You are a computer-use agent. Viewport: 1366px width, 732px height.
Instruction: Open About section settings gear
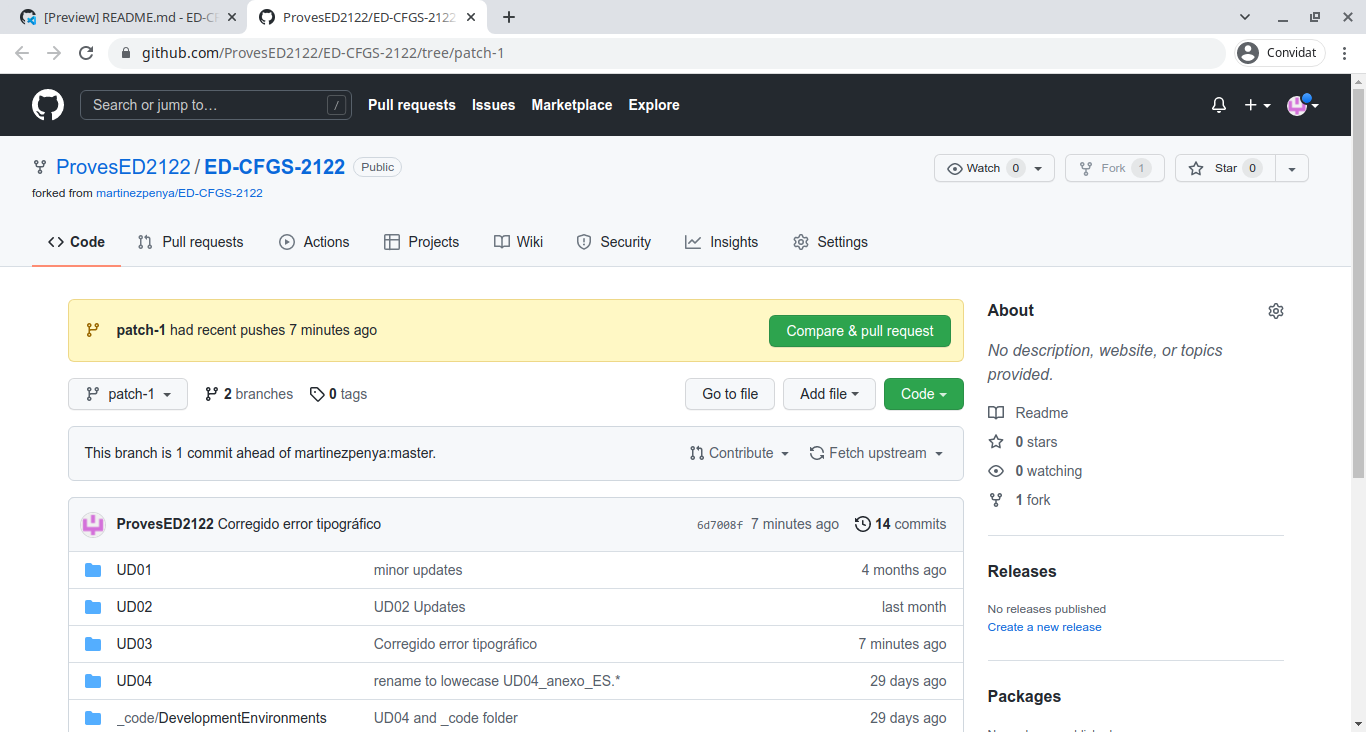point(1275,311)
